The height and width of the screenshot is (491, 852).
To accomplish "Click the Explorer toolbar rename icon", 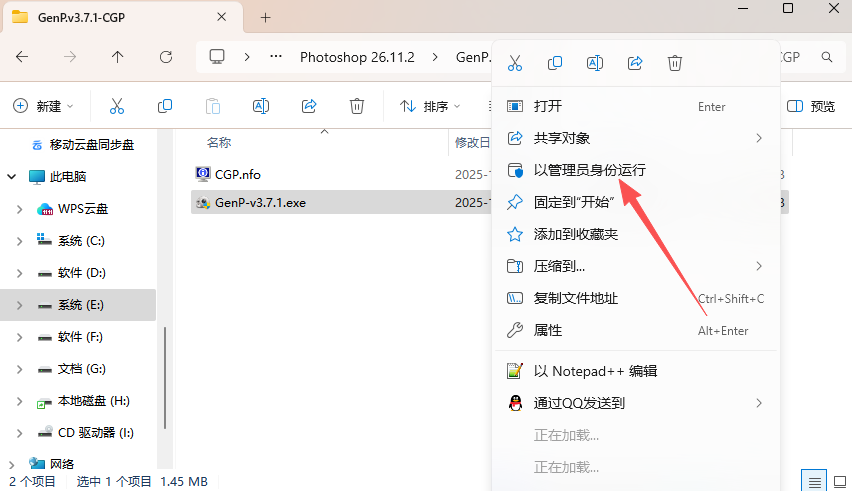I will pos(261,106).
